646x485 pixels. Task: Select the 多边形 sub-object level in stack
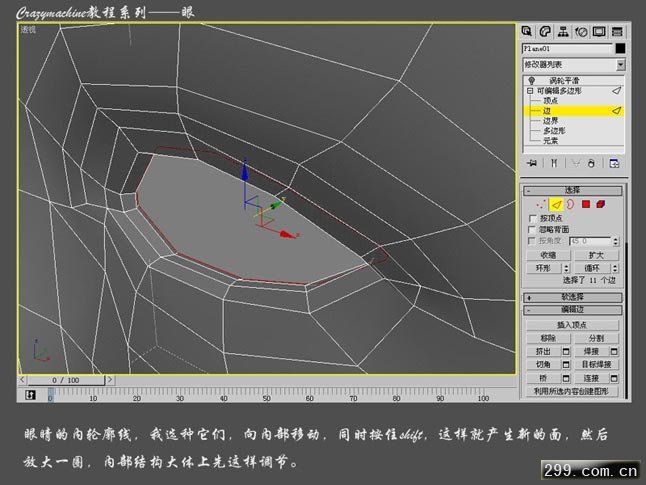554,131
